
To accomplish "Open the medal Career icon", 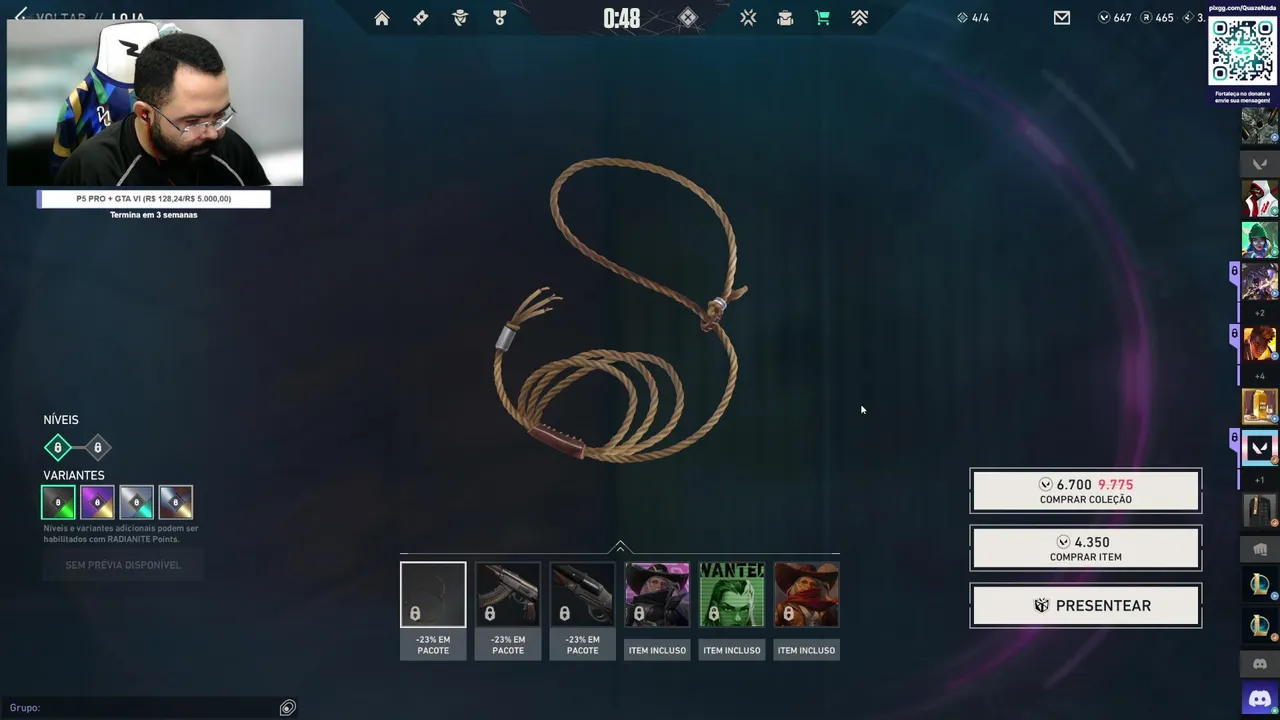I will [x=499, y=18].
